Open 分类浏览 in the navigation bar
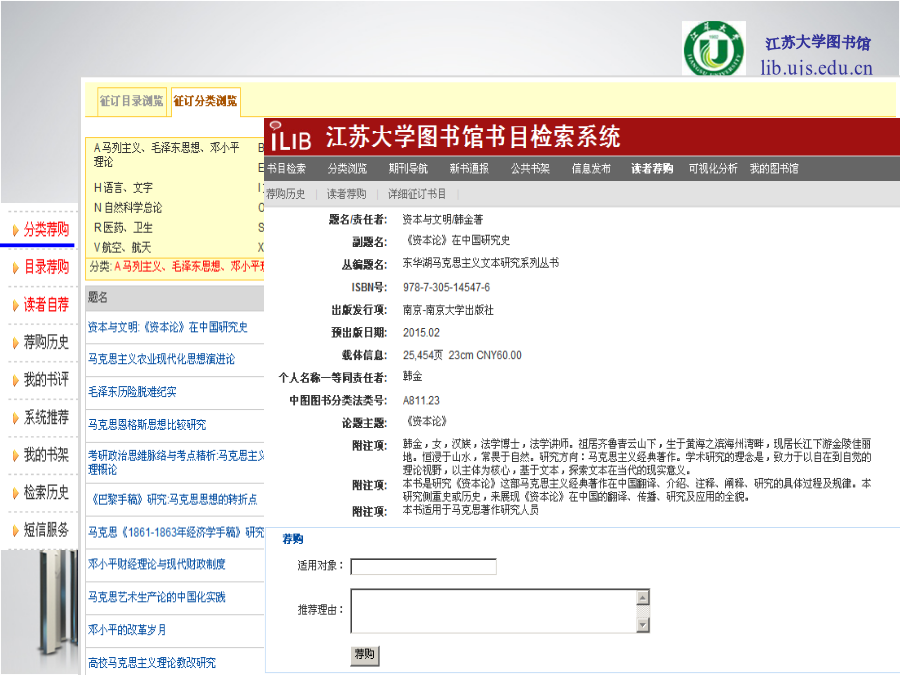The width and height of the screenshot is (900, 675). [347, 169]
